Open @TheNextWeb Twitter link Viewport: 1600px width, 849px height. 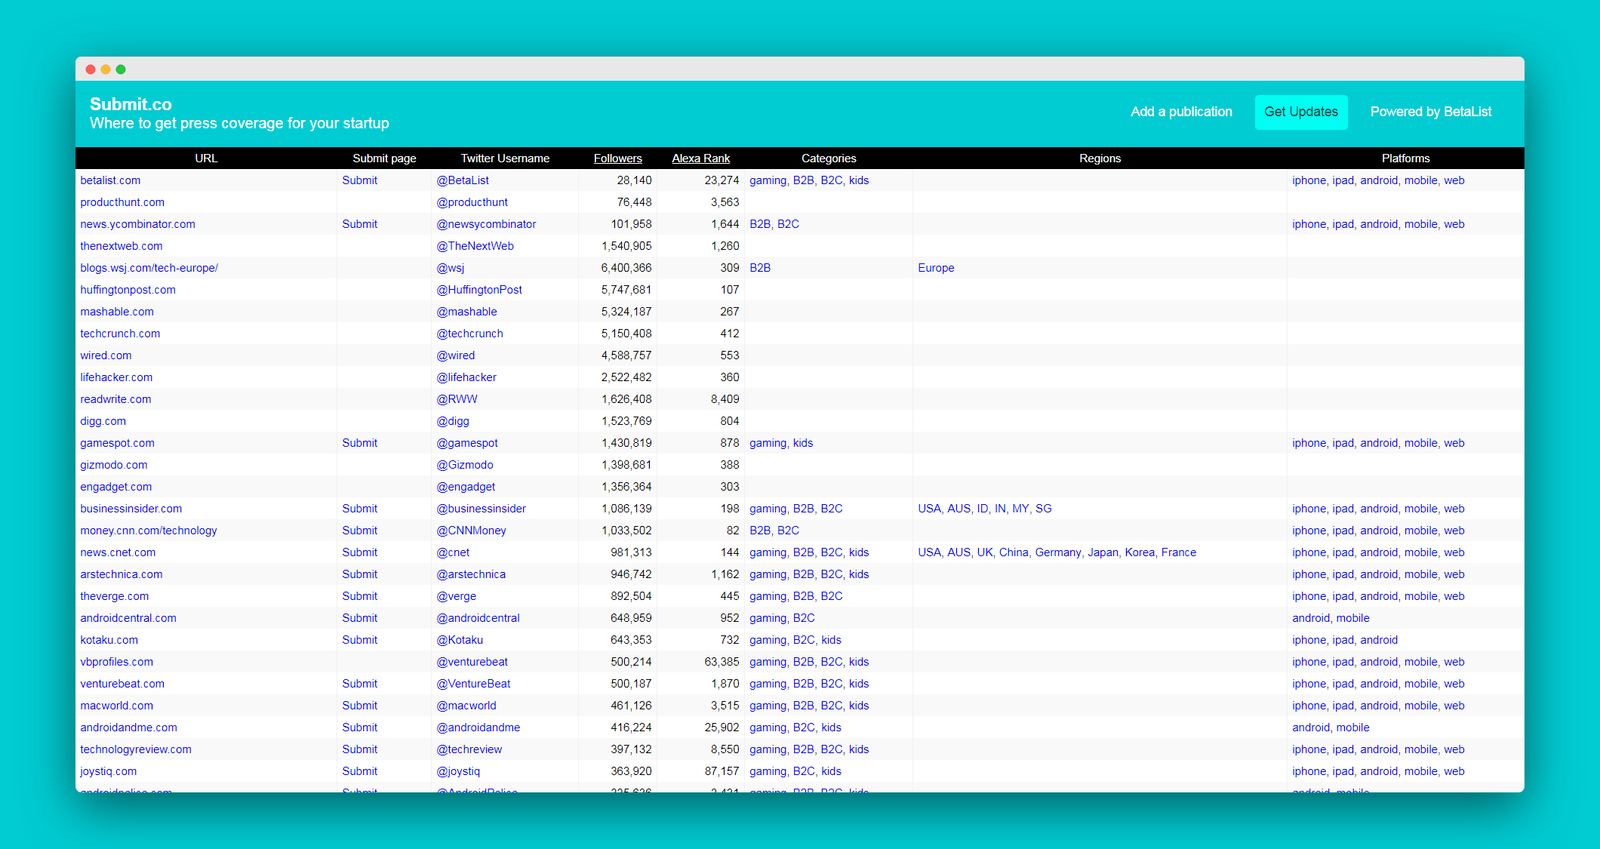(475, 247)
